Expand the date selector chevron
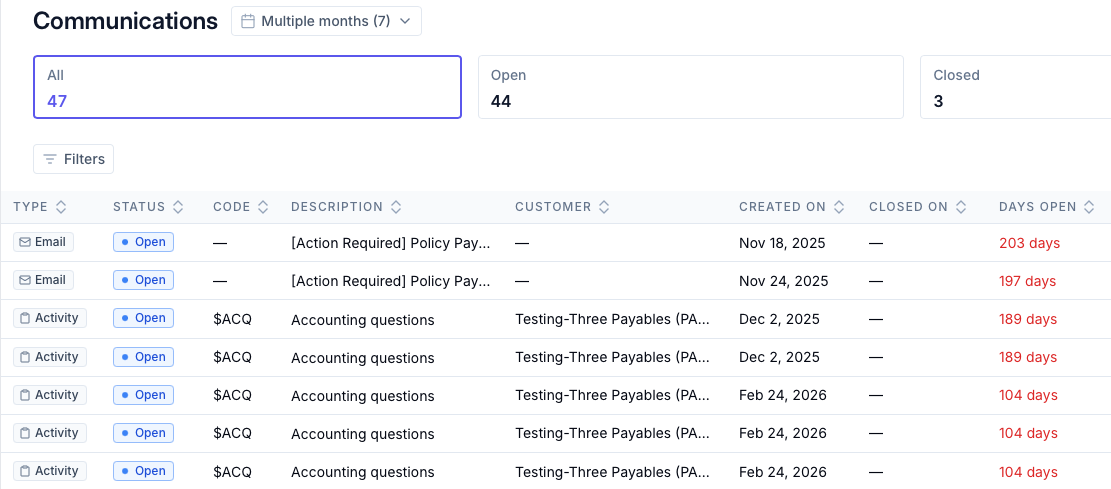The image size is (1111, 489). click(405, 21)
